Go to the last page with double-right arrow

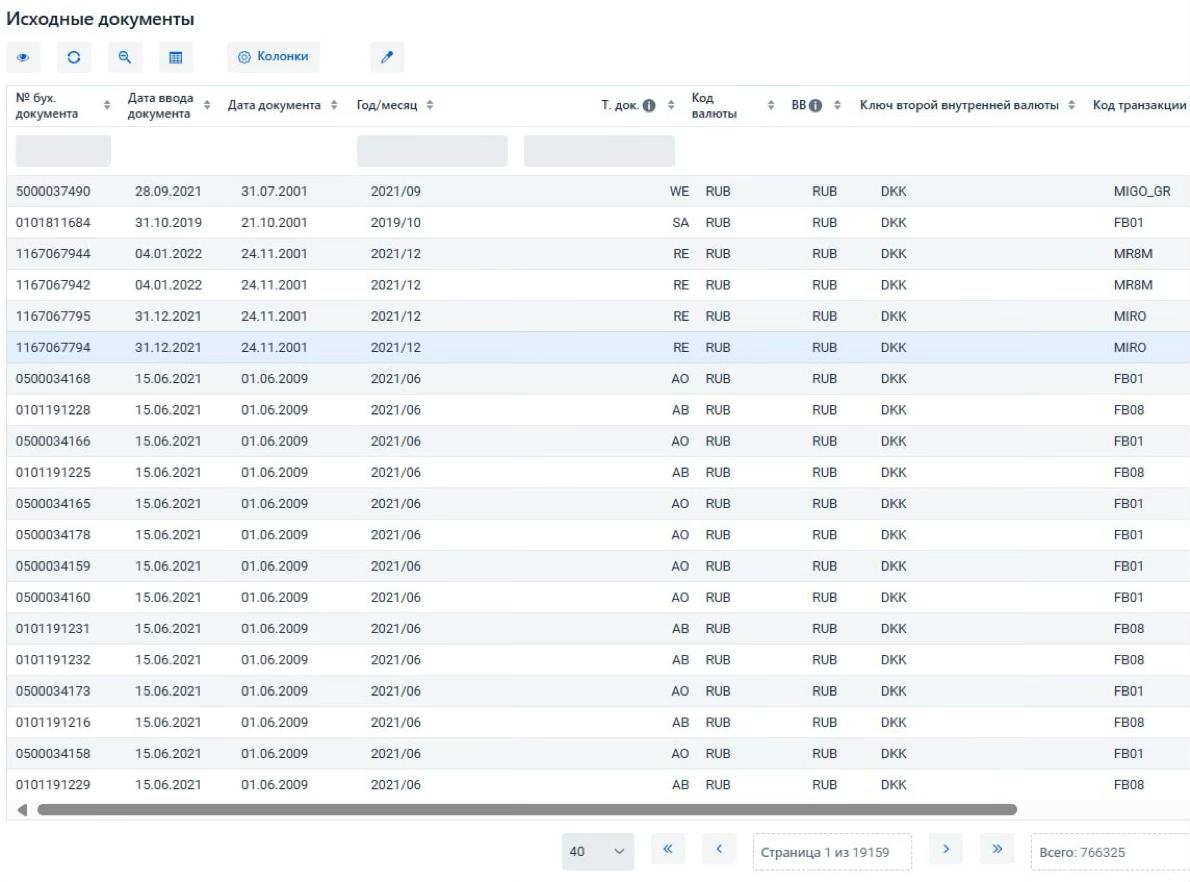996,851
